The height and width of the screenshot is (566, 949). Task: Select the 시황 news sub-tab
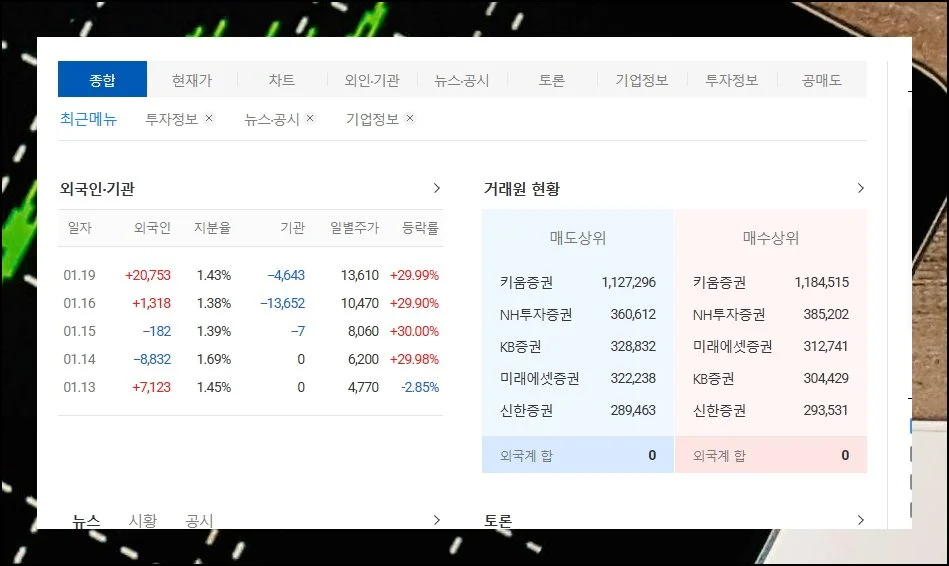click(142, 520)
